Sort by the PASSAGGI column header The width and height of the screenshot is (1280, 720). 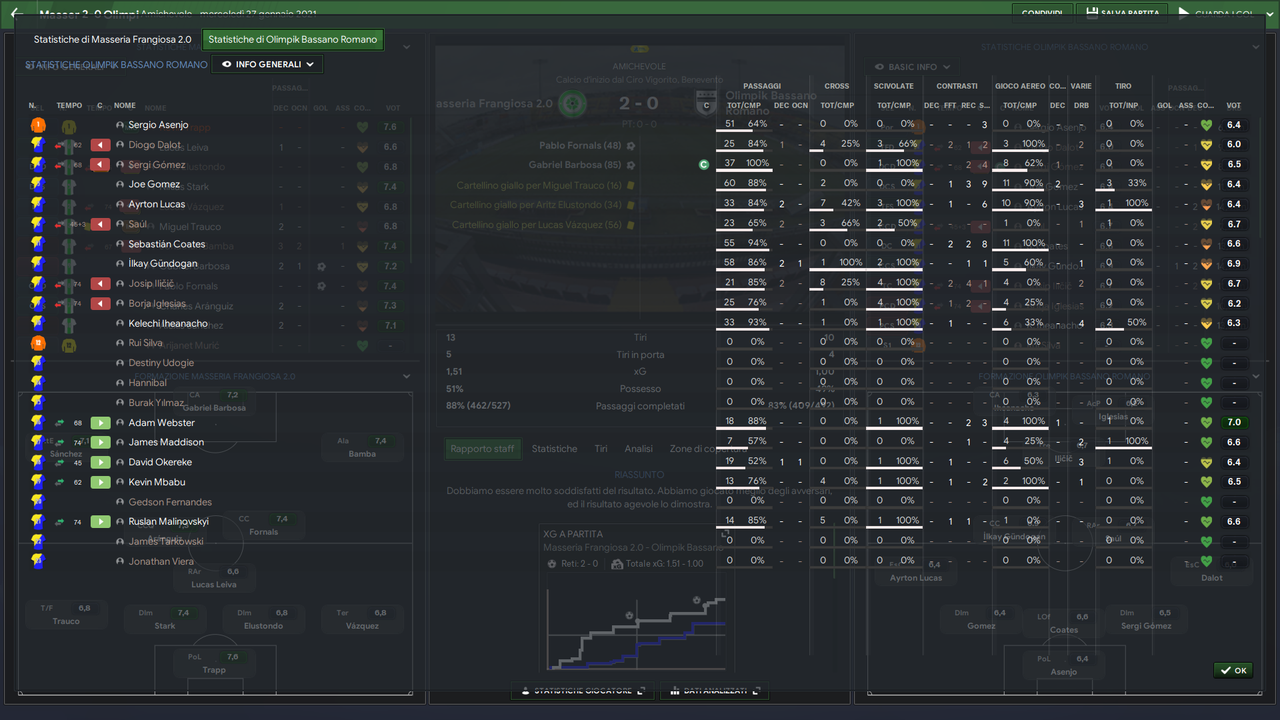pos(762,86)
